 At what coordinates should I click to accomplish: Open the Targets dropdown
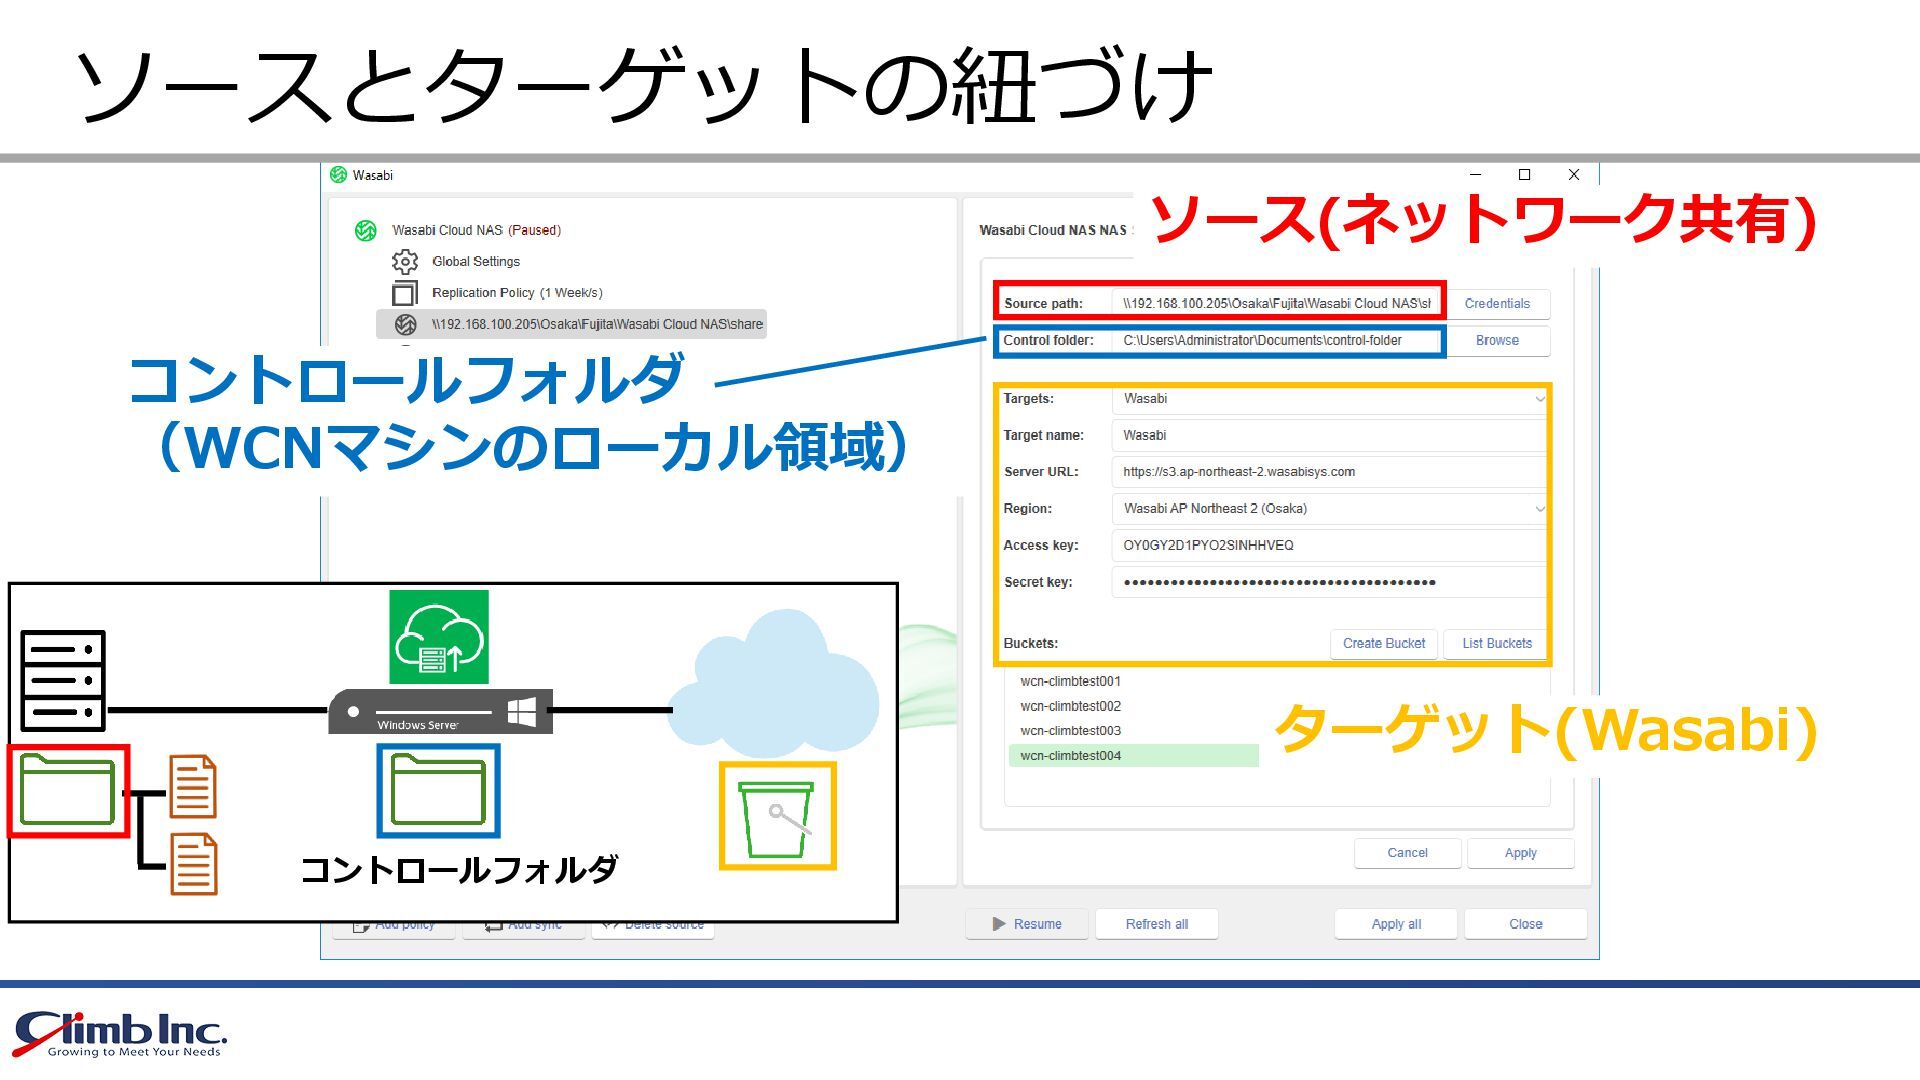(1539, 399)
